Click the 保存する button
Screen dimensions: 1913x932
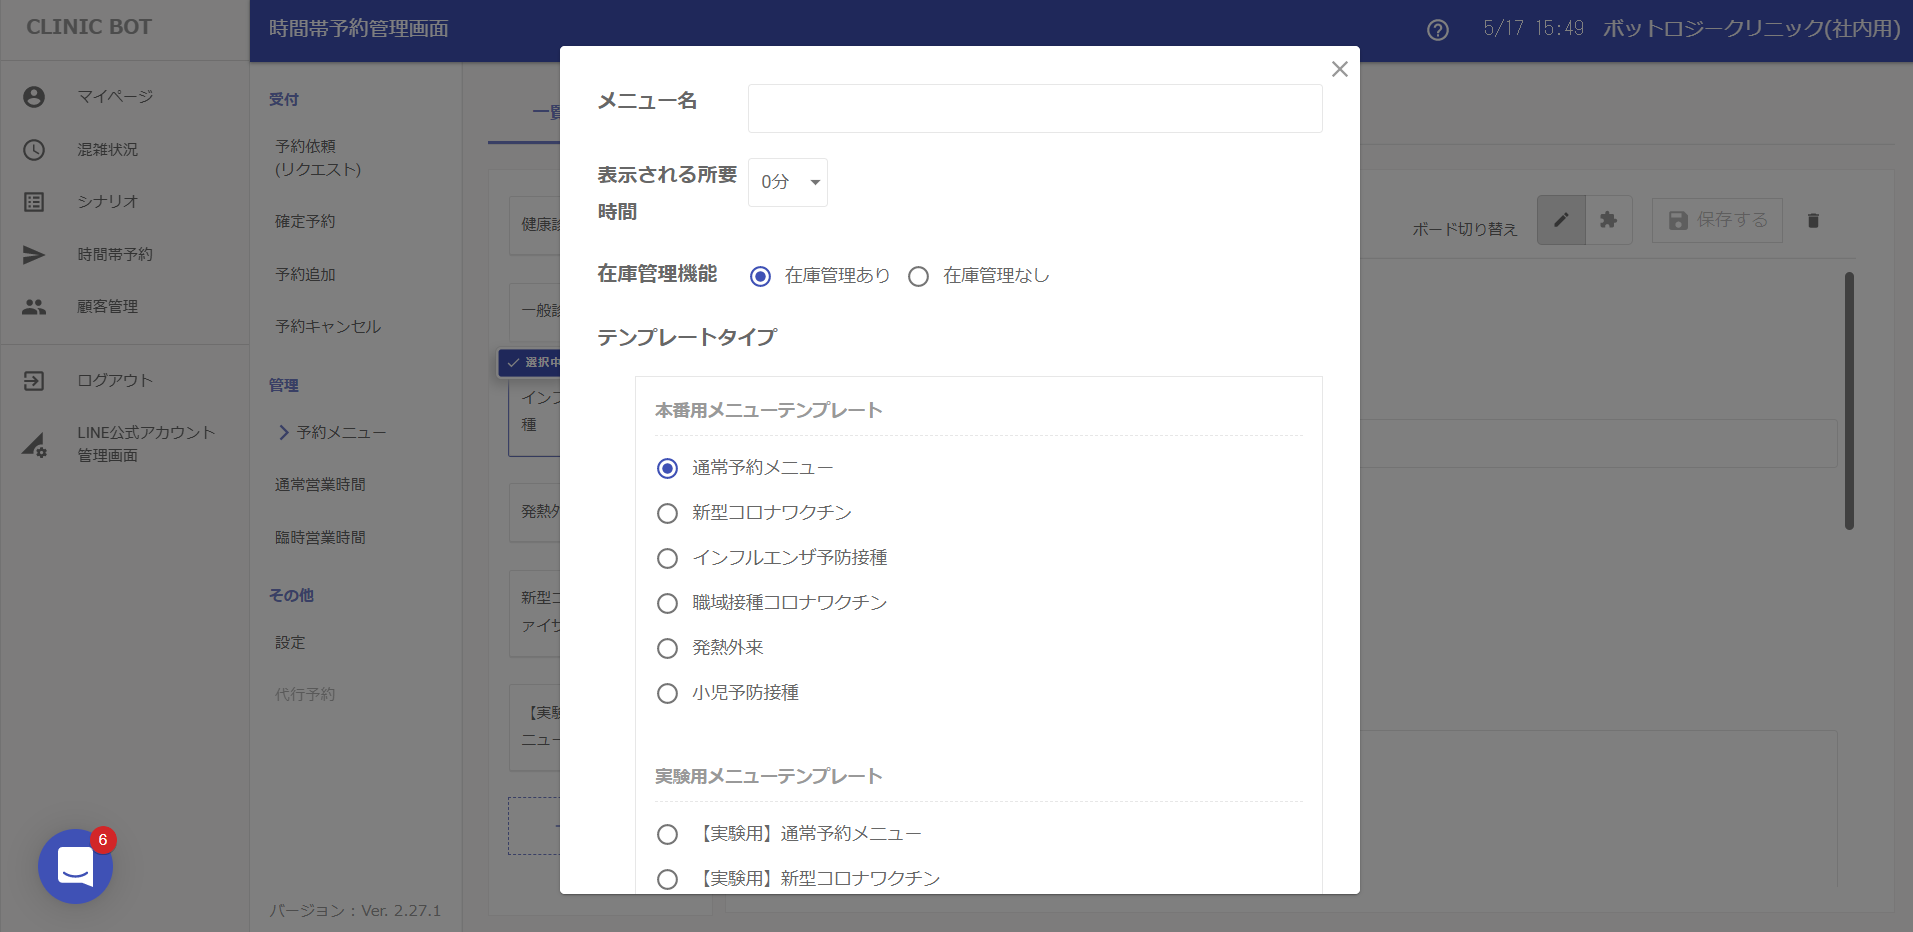click(1717, 220)
